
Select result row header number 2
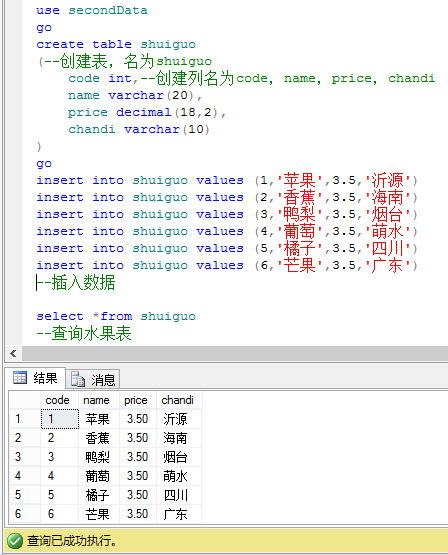24,438
